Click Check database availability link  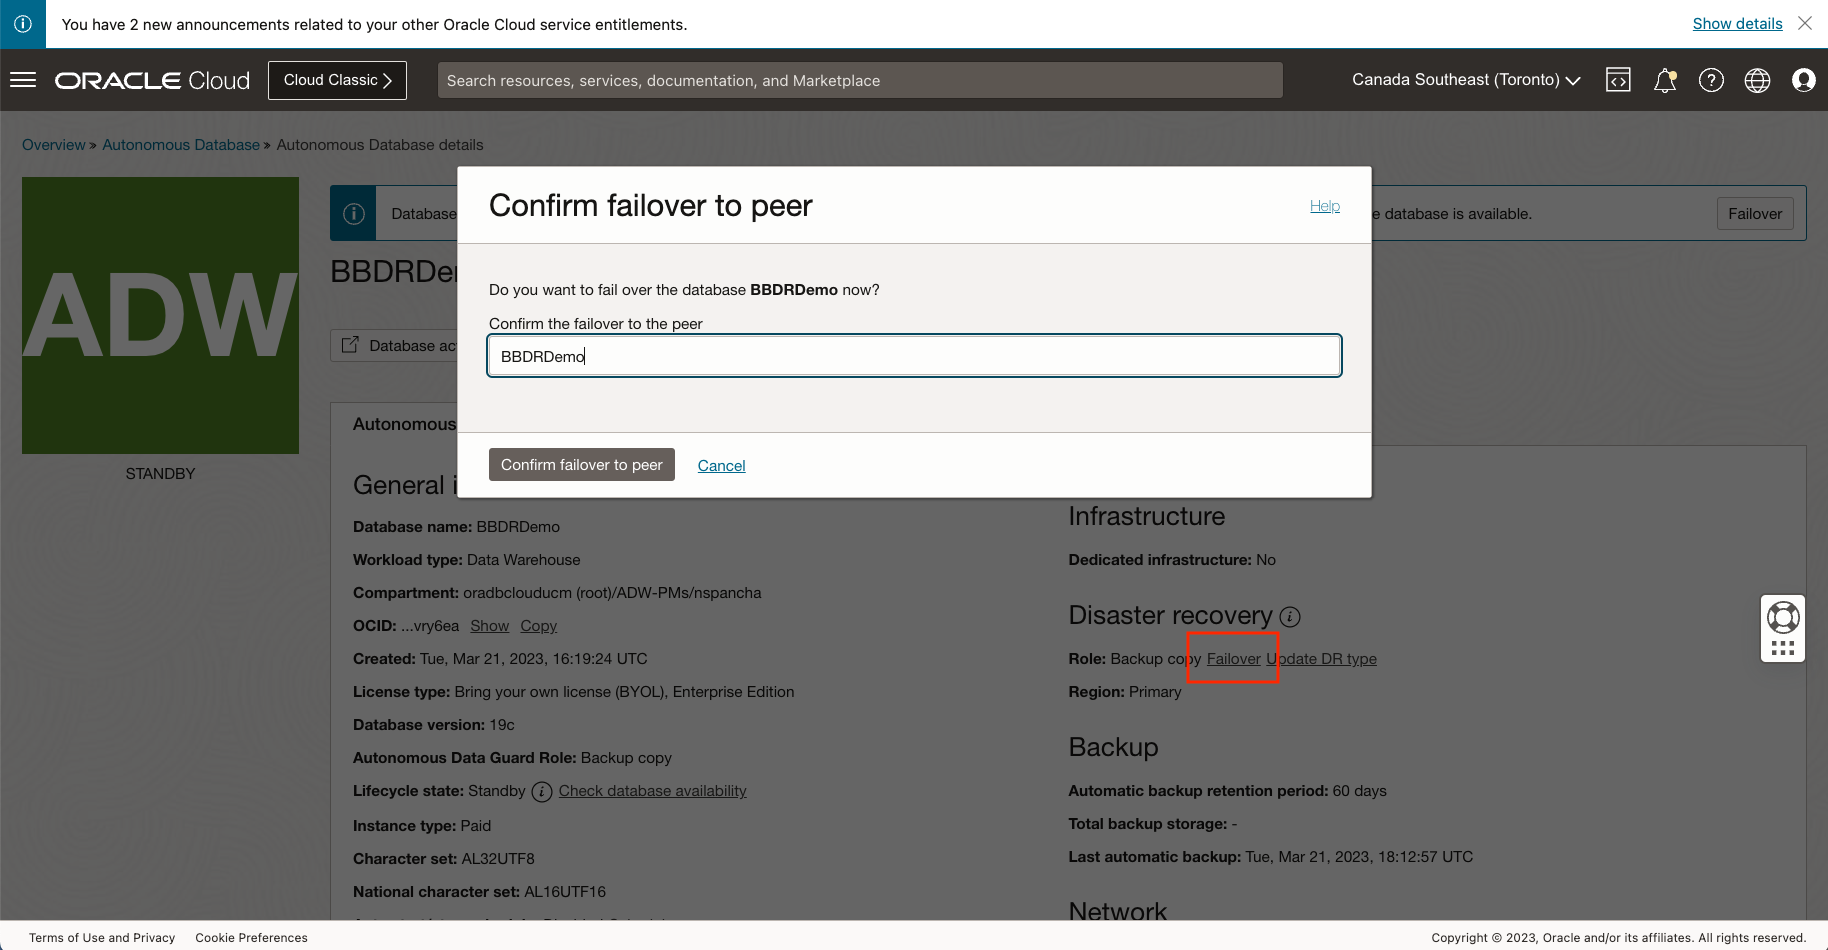[x=653, y=791]
